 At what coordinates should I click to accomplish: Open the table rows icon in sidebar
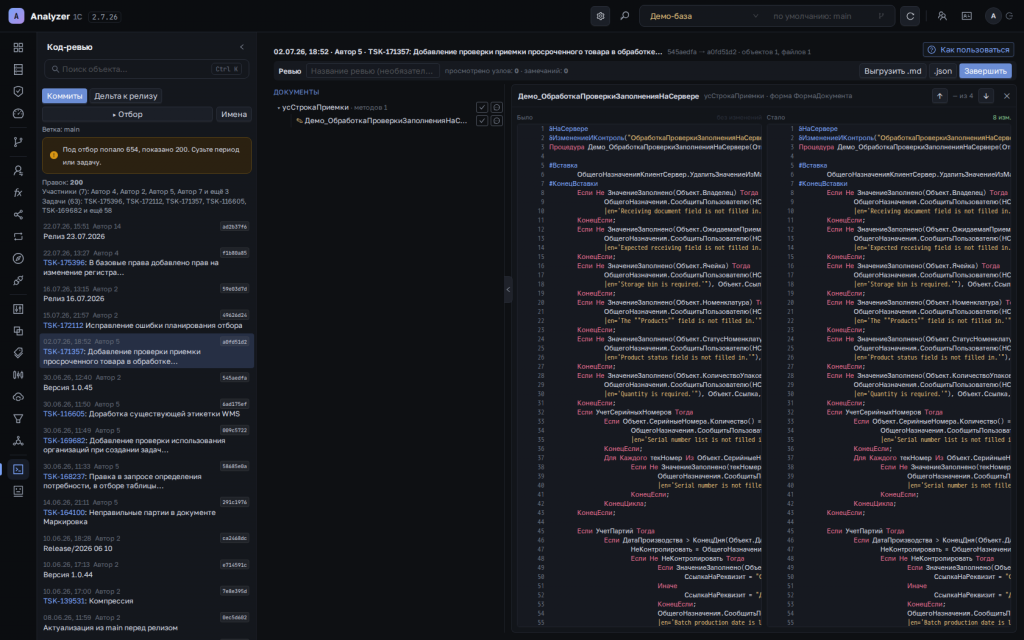tap(18, 69)
